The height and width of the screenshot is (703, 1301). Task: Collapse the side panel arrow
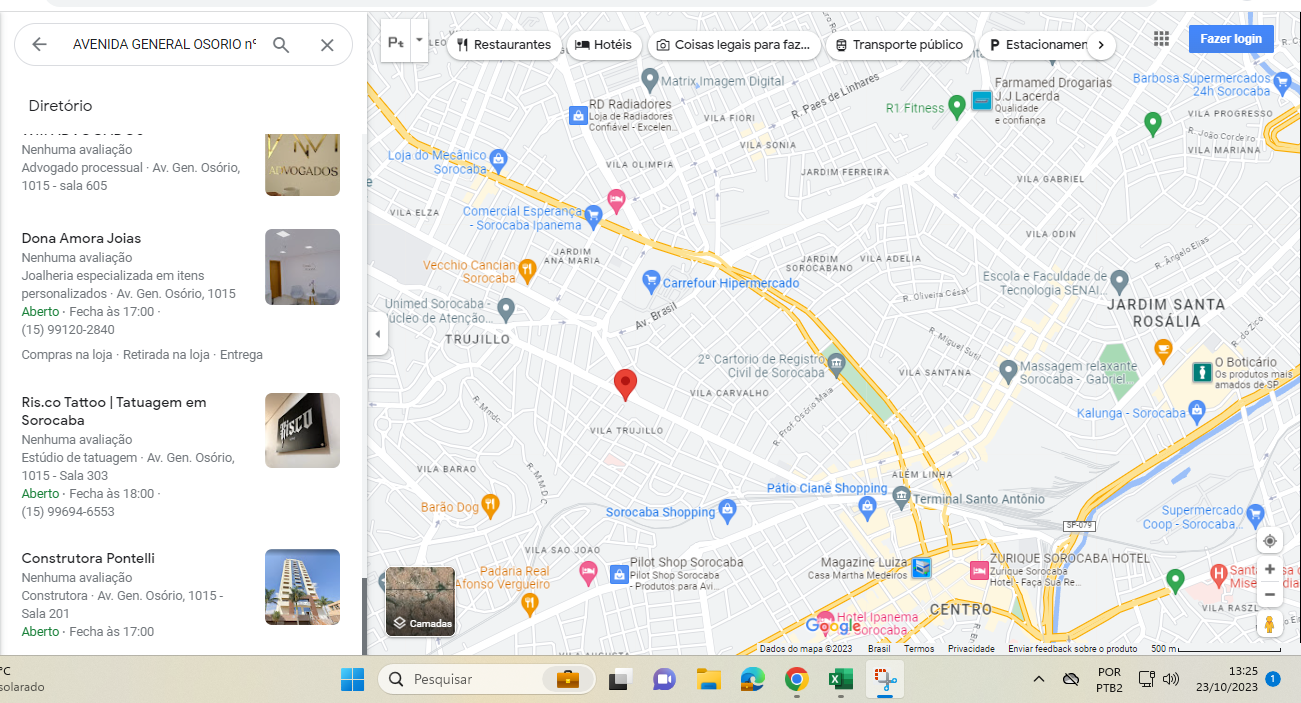point(378,334)
